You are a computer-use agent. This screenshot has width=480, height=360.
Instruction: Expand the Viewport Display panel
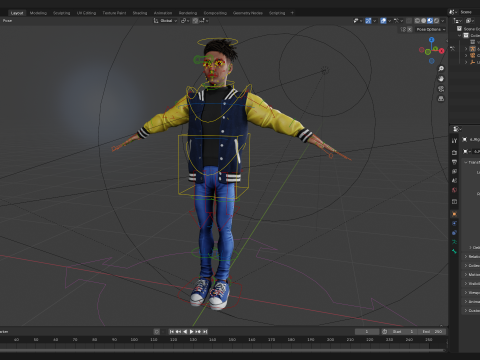click(x=471, y=292)
